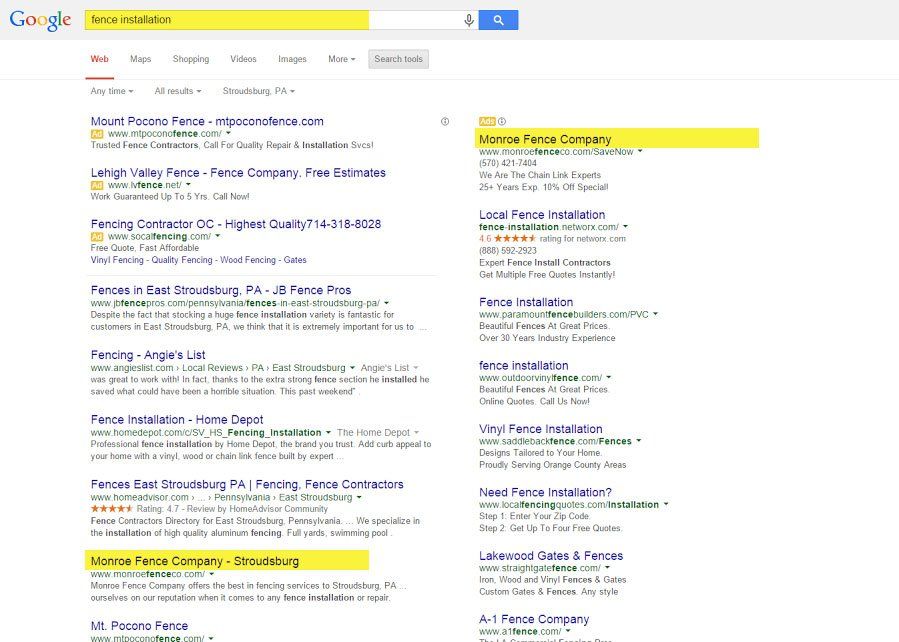Open Lehigh Valley Fence ad headline
Screen dimensions: 899x642
pos(238,173)
